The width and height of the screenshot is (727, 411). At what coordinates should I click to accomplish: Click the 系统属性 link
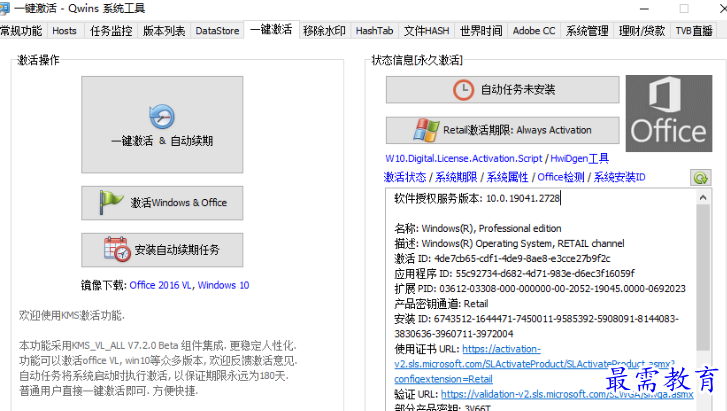click(507, 177)
